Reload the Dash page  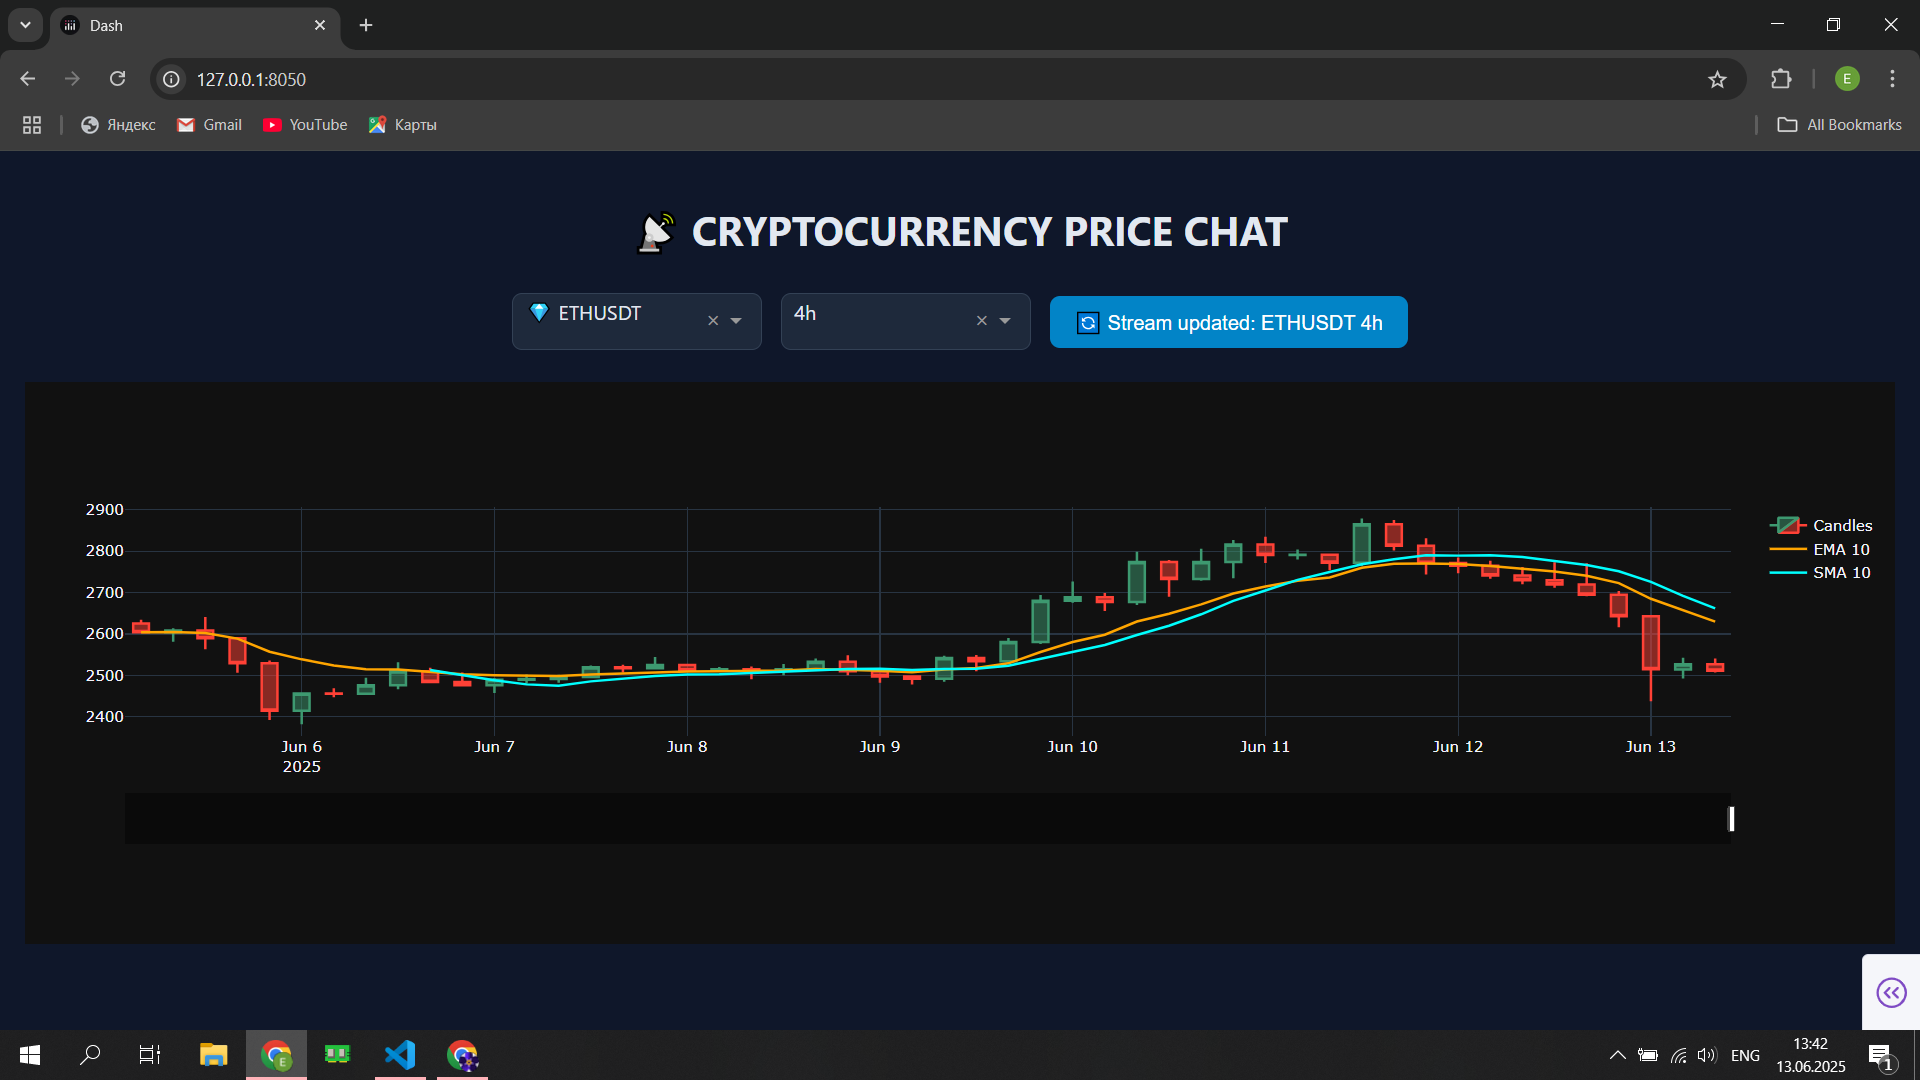pos(117,79)
